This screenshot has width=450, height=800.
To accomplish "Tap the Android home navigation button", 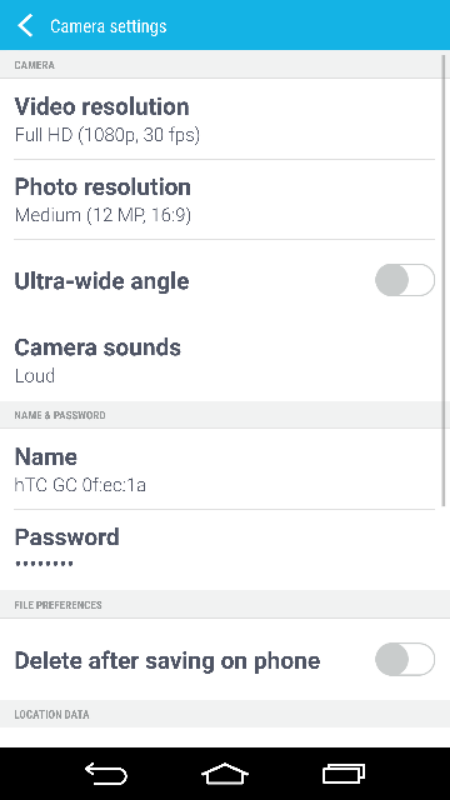I will (224, 774).
